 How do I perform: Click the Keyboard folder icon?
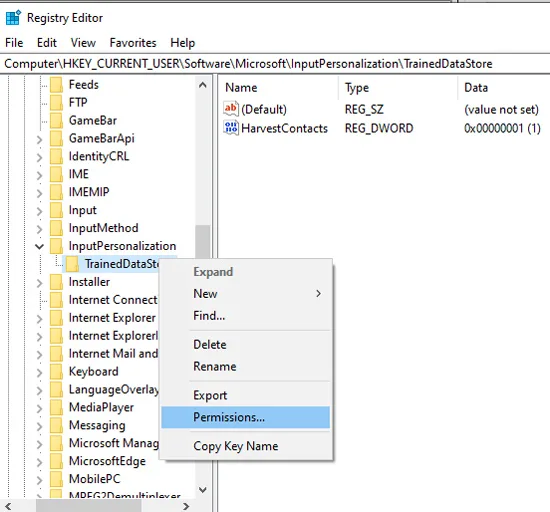(56, 371)
